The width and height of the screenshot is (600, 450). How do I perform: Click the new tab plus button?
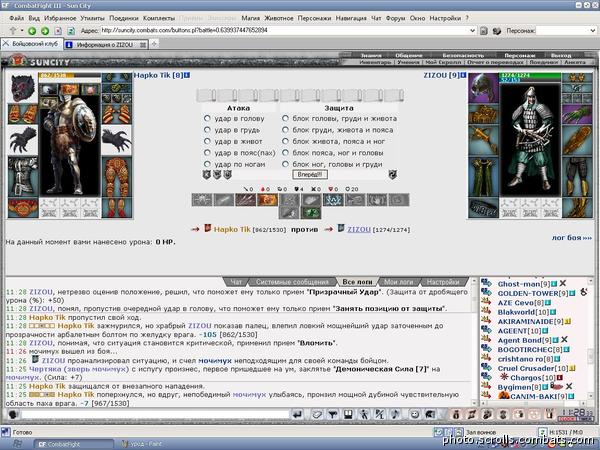coord(154,44)
